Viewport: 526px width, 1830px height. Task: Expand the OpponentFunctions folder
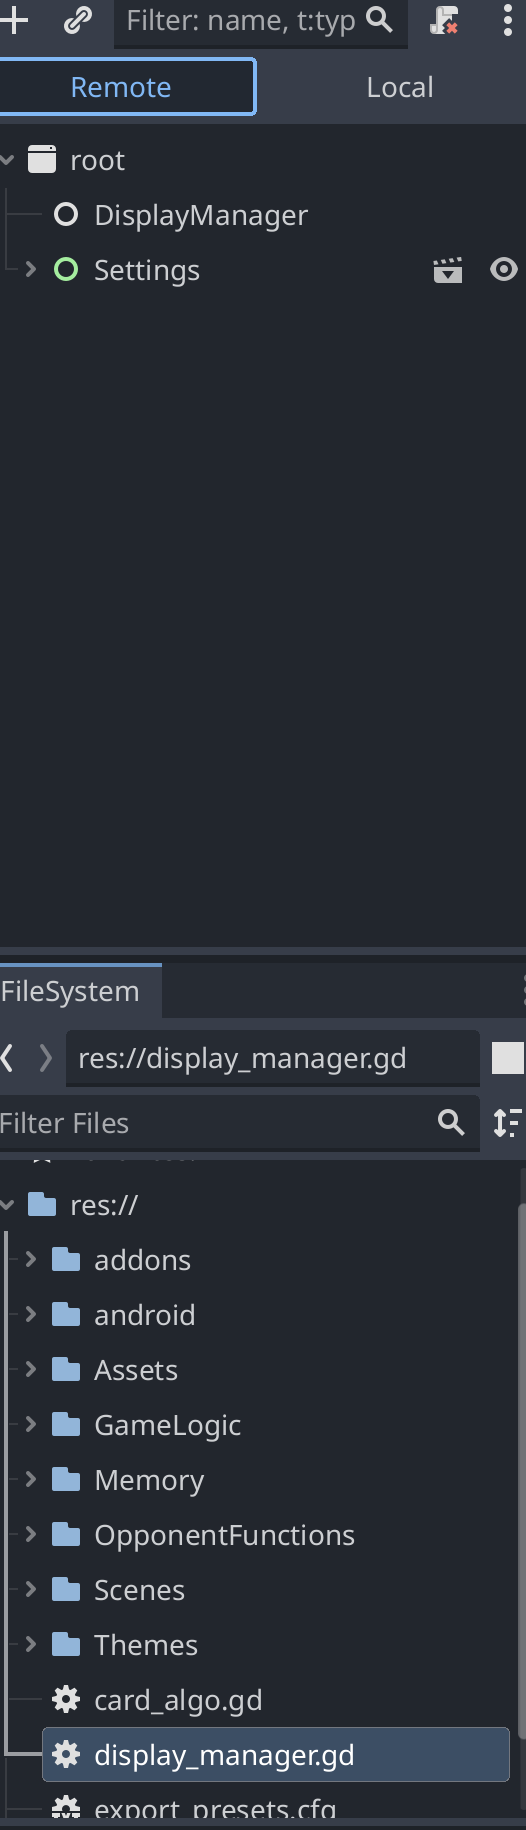coord(31,1534)
